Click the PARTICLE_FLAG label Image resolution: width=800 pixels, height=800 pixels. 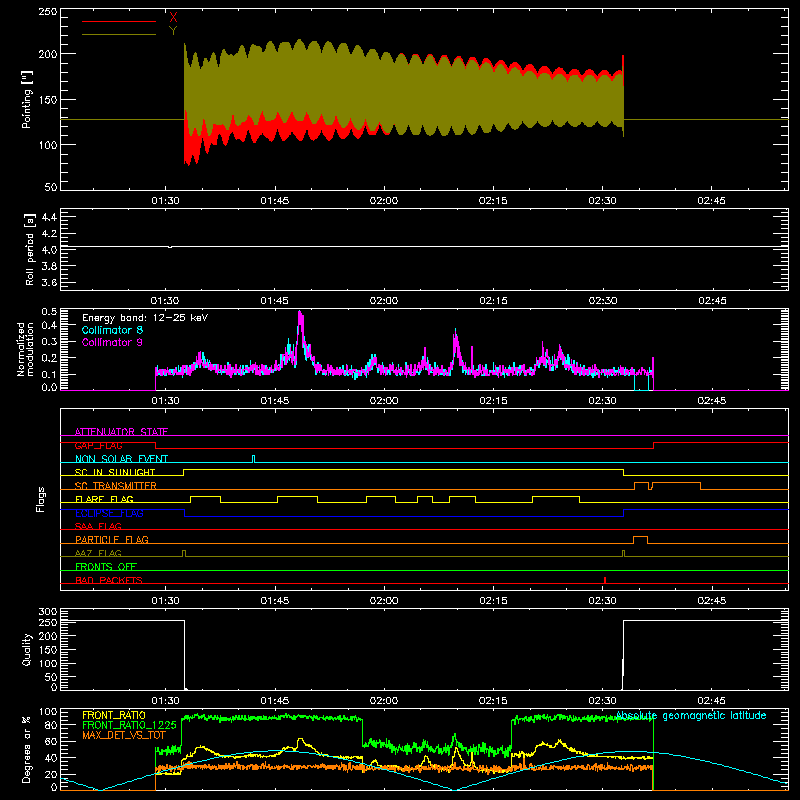coord(112,539)
